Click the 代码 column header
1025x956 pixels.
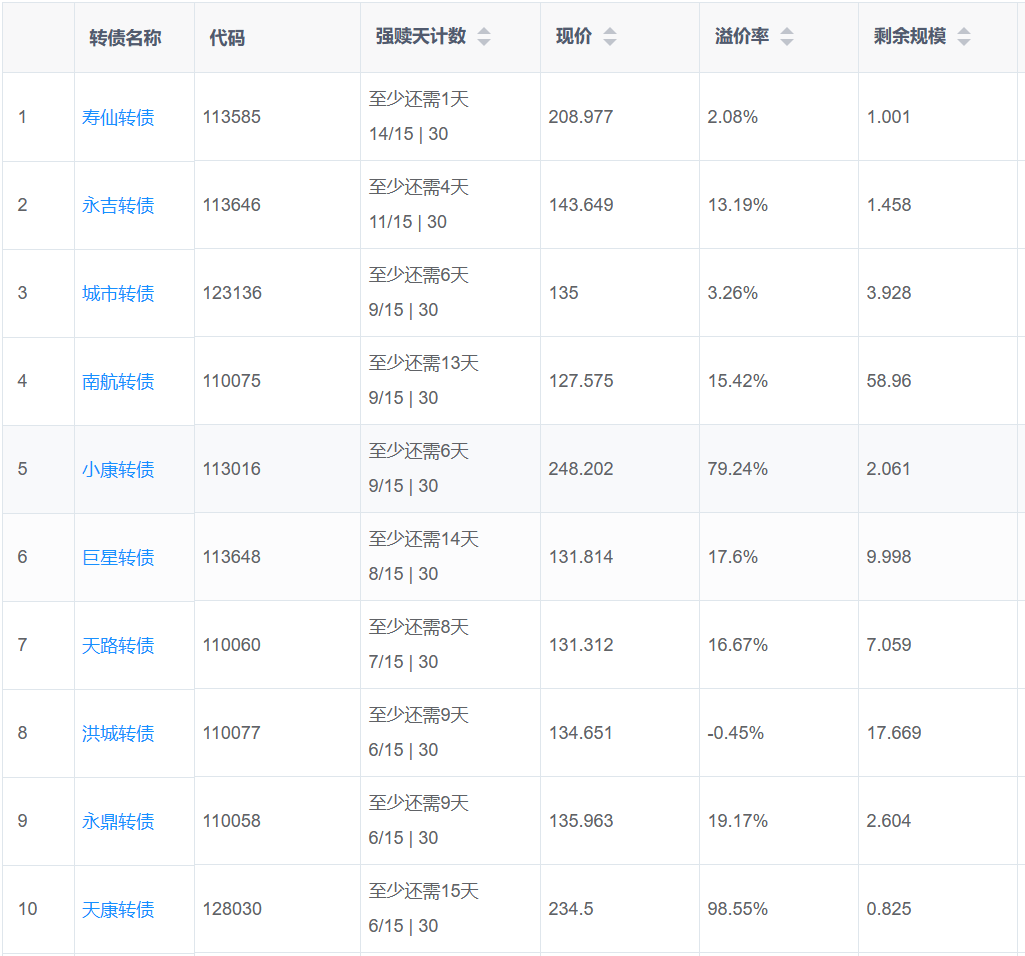227,38
